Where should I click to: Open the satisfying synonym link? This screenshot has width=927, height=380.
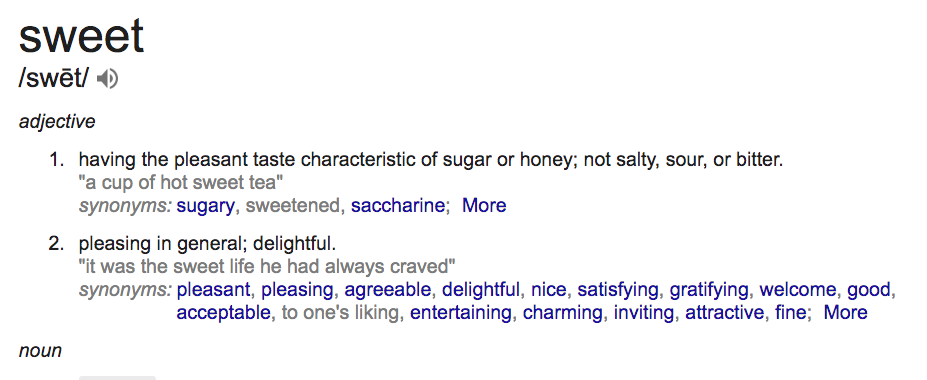pyautogui.click(x=617, y=290)
